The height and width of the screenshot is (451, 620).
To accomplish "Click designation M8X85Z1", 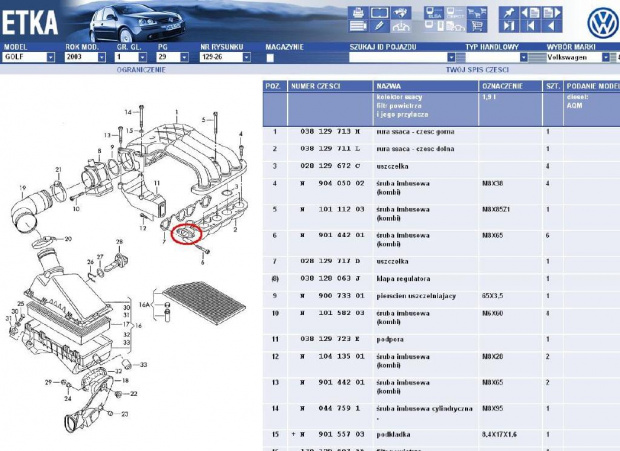I will [496, 209].
